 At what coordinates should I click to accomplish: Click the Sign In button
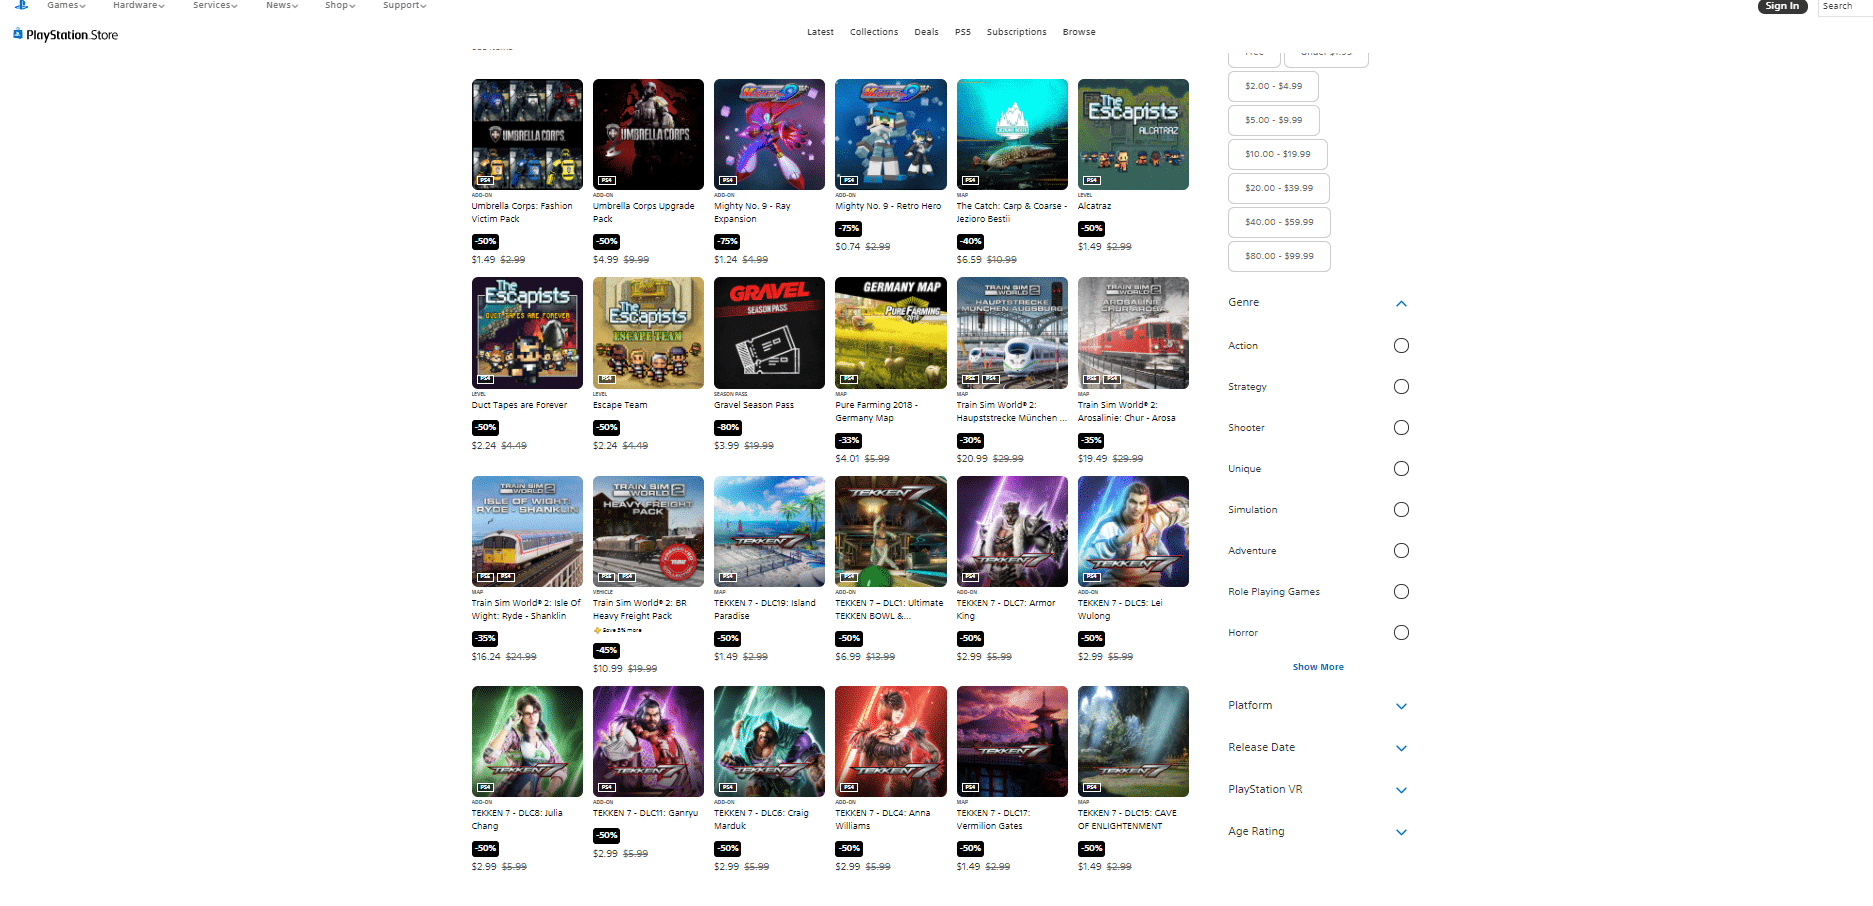[1781, 6]
